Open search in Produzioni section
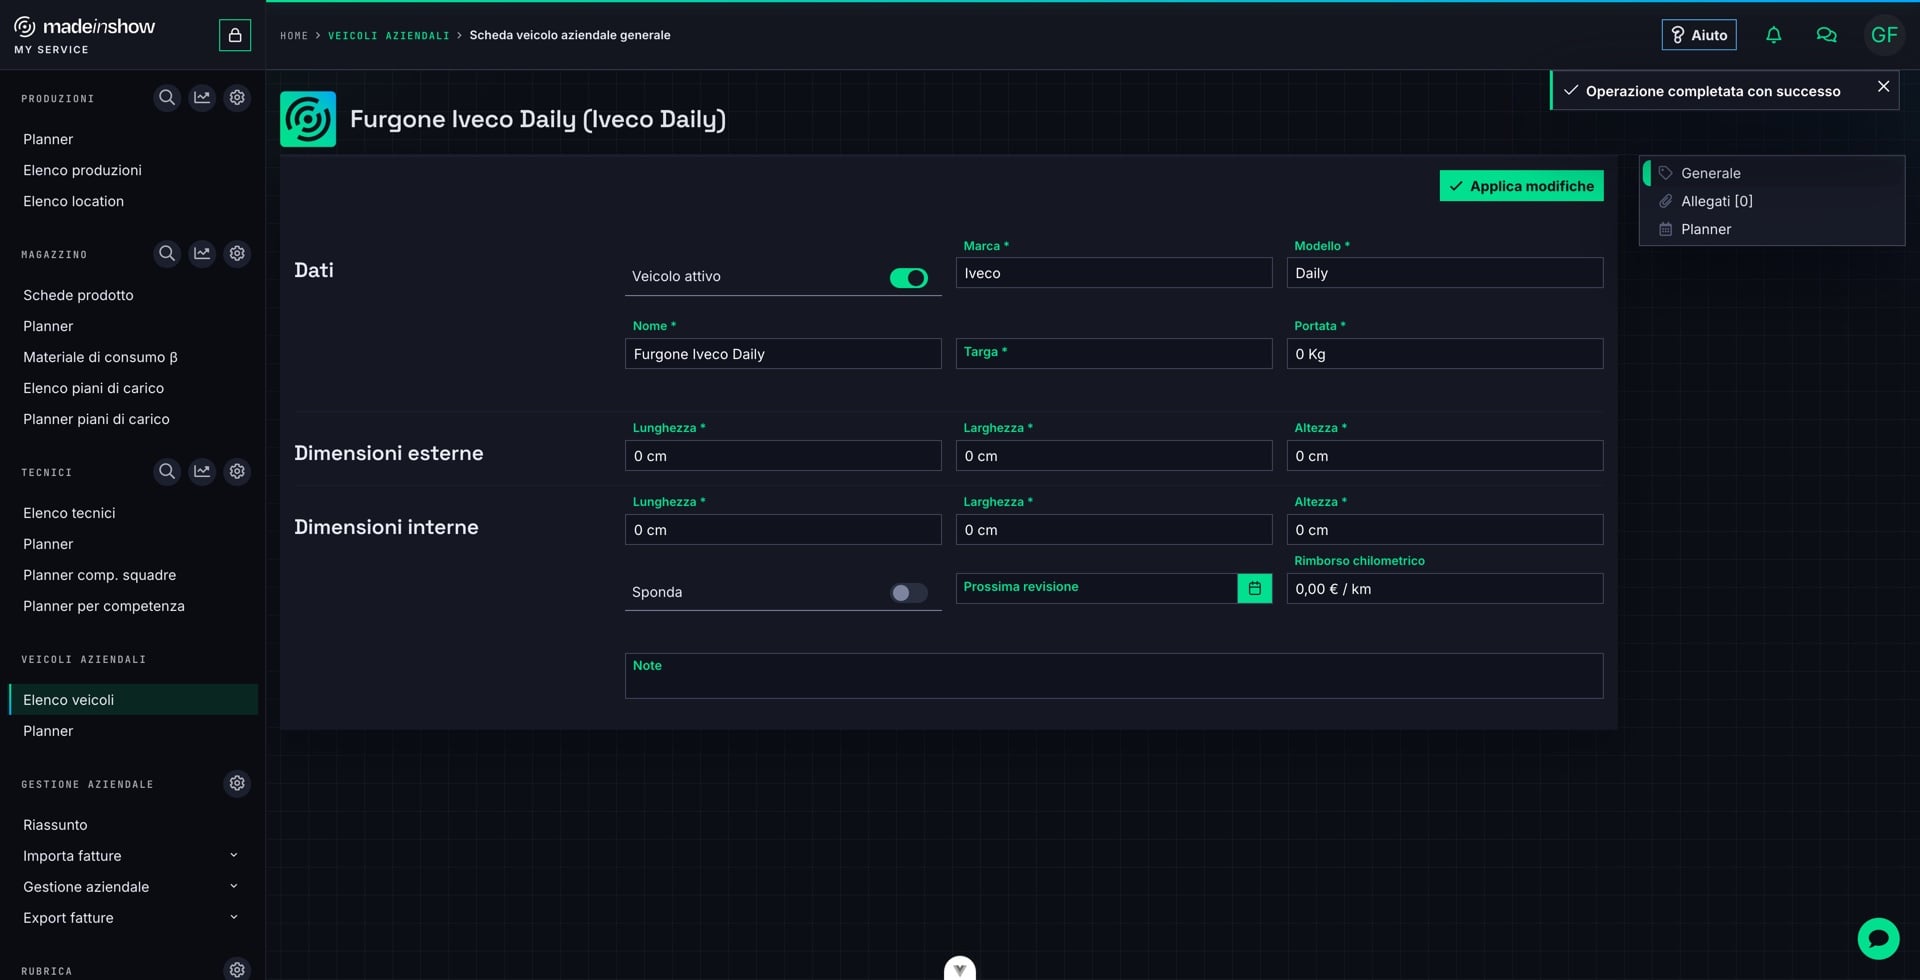This screenshot has height=980, width=1920. pyautogui.click(x=167, y=98)
